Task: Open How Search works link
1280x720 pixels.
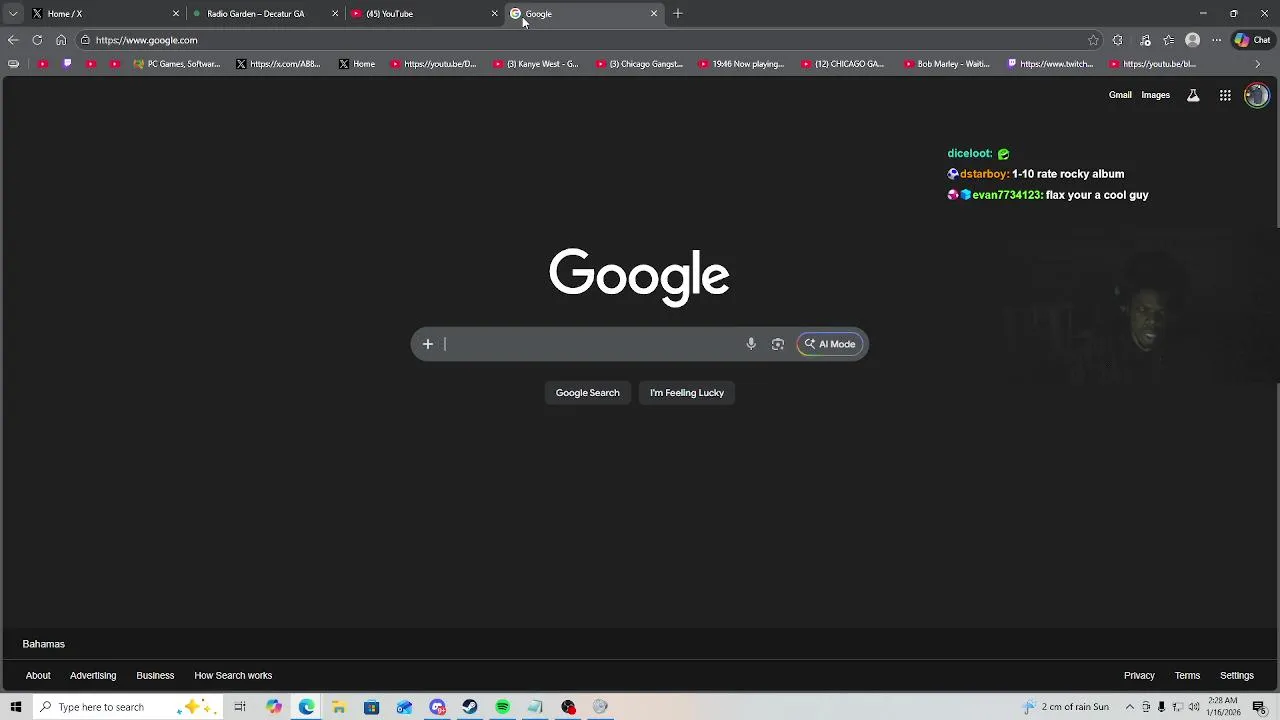Action: pyautogui.click(x=233, y=675)
